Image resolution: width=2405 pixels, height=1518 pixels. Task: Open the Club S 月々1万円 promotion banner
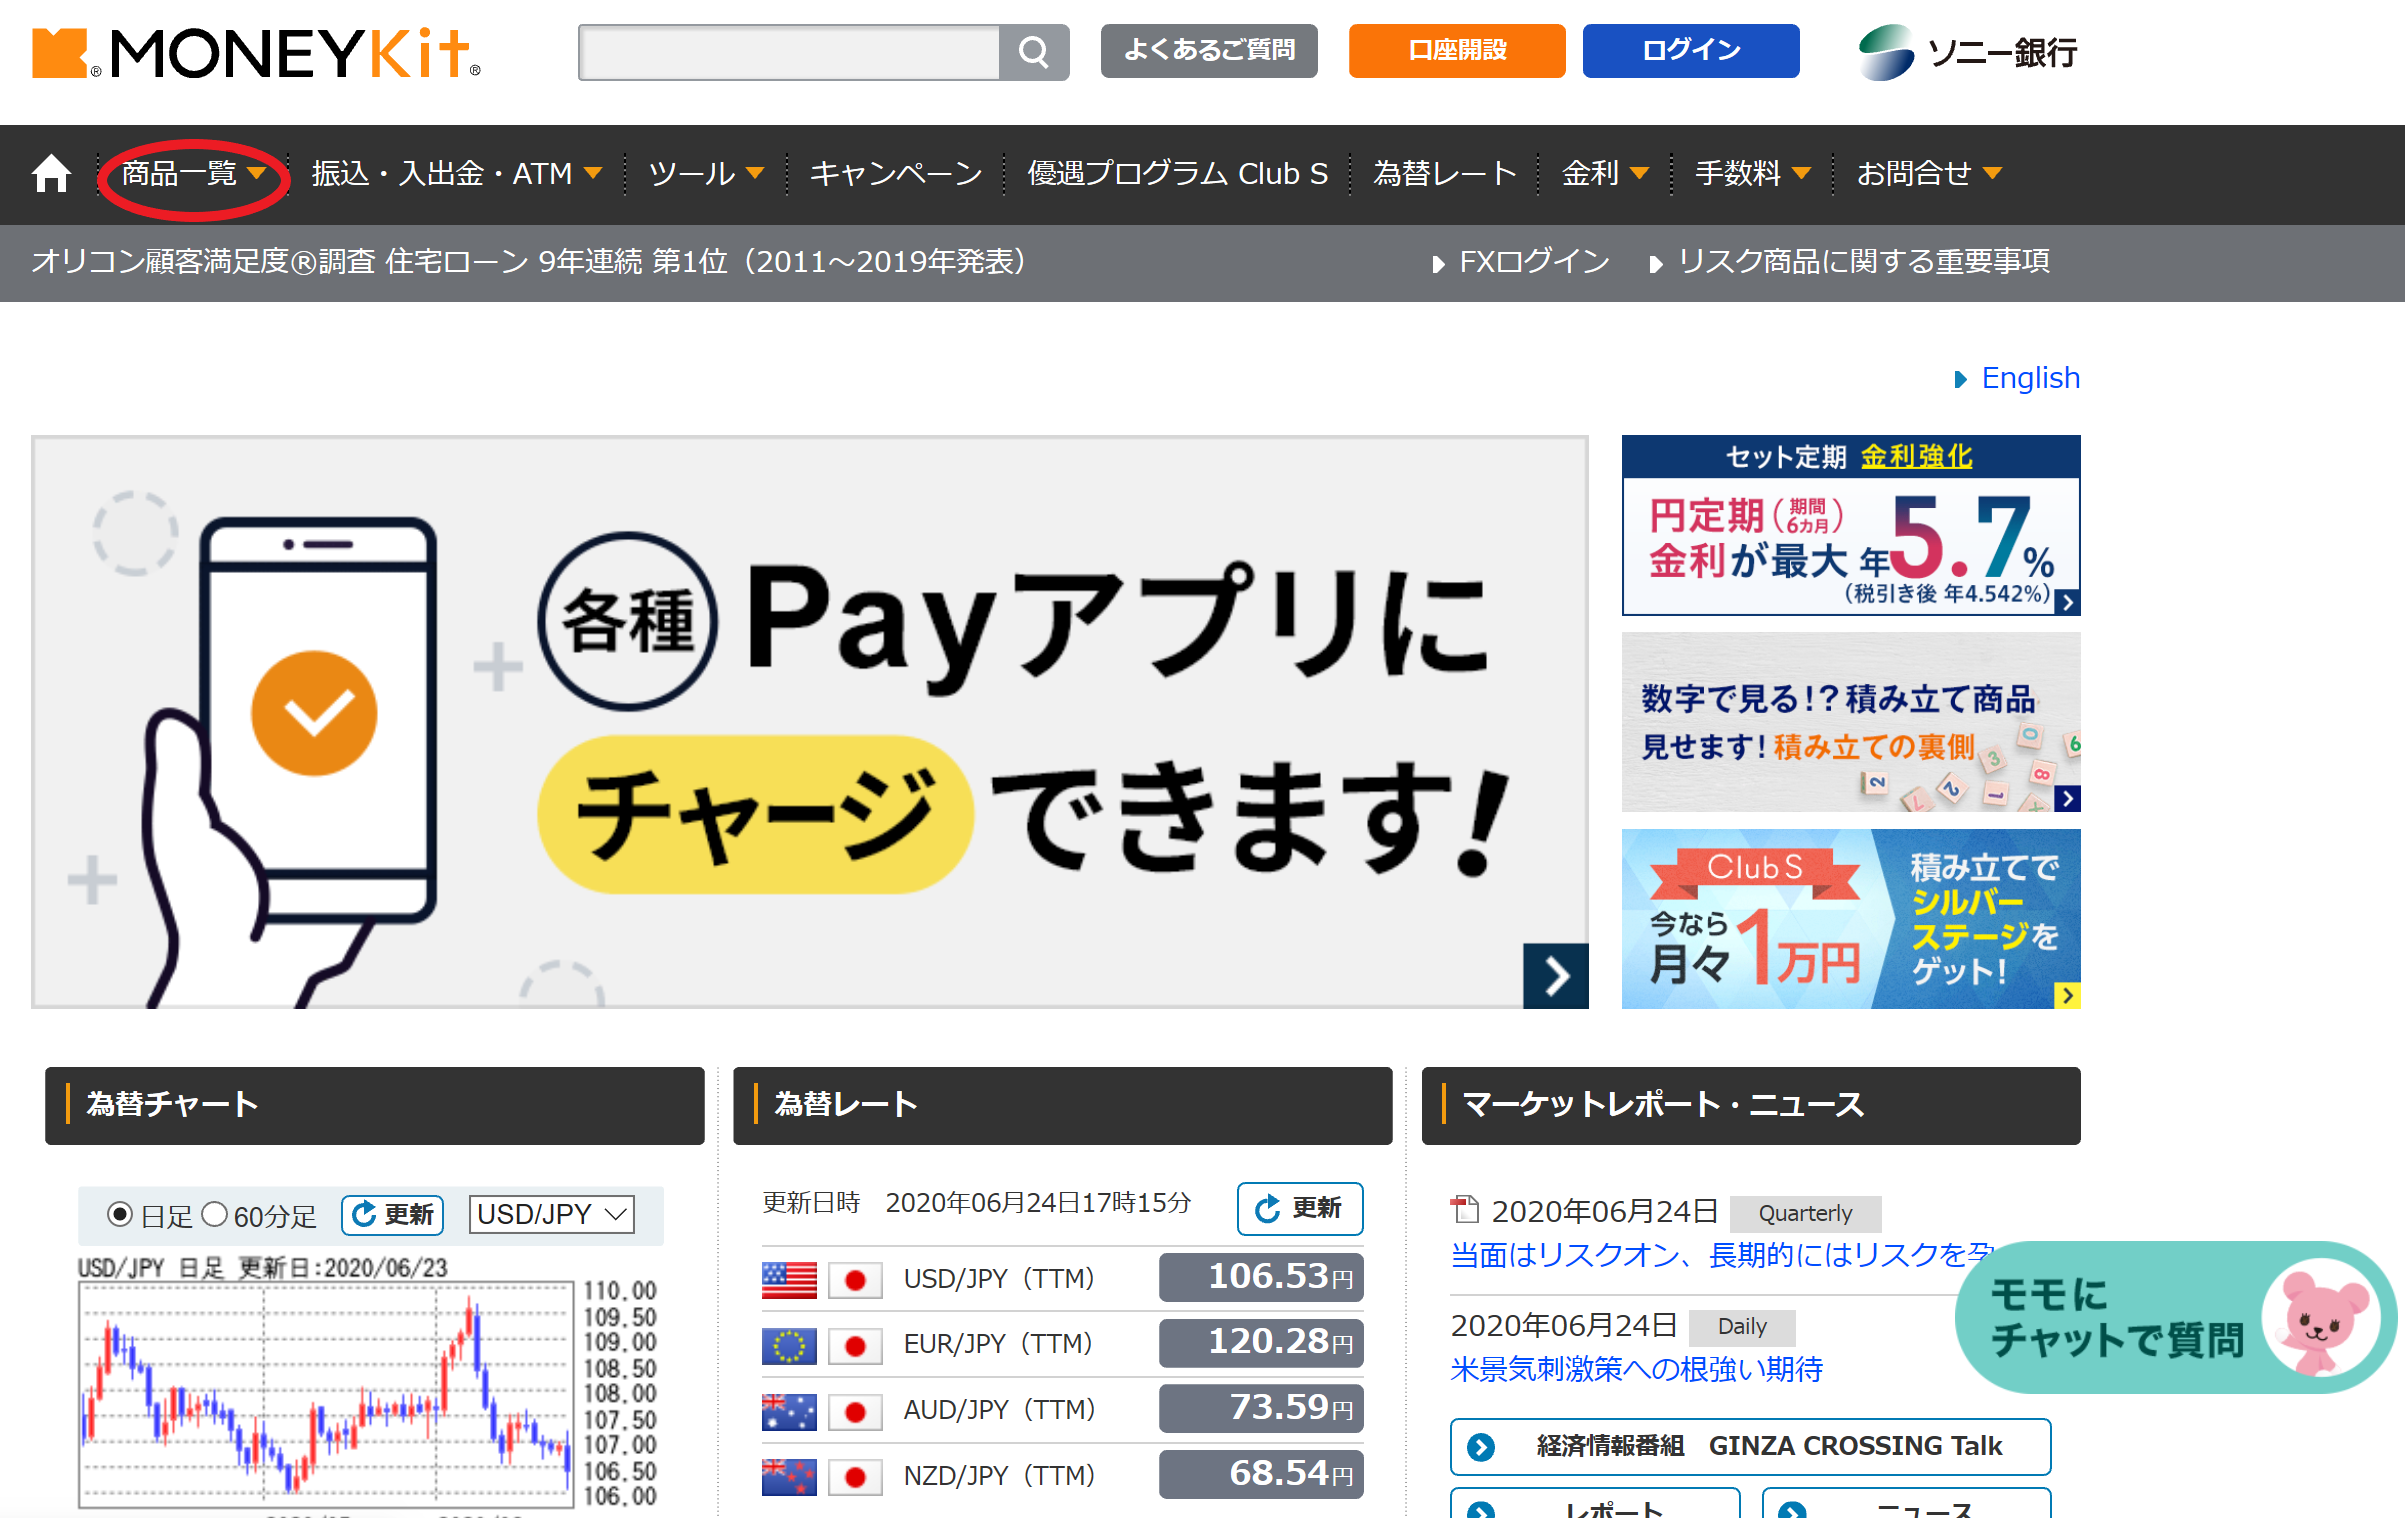pos(1850,917)
